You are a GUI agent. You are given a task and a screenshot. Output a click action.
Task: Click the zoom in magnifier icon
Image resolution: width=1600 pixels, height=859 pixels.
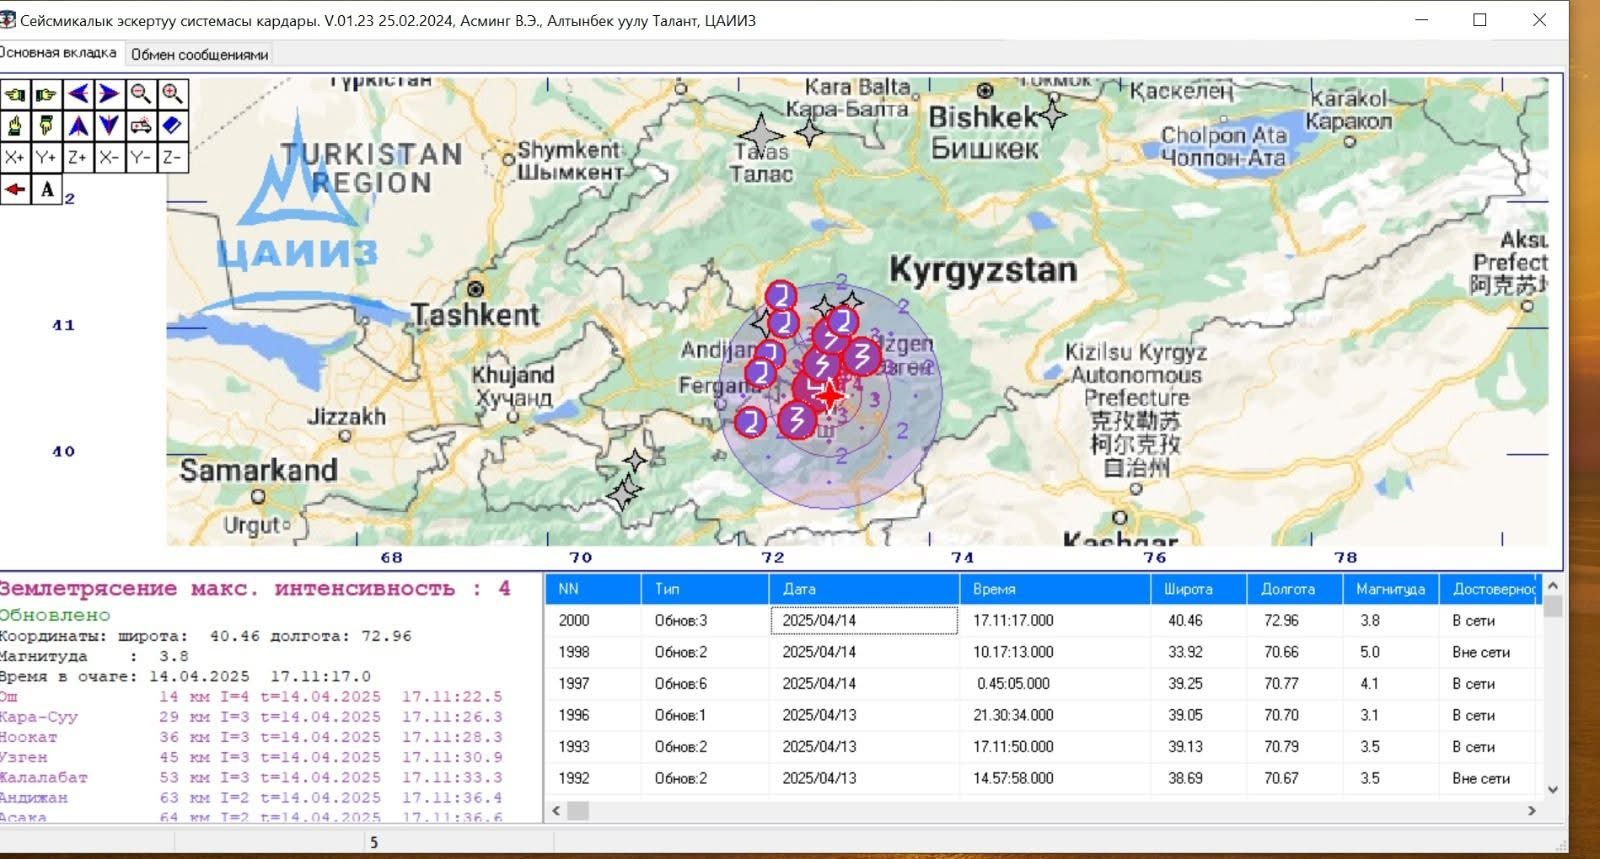click(173, 94)
